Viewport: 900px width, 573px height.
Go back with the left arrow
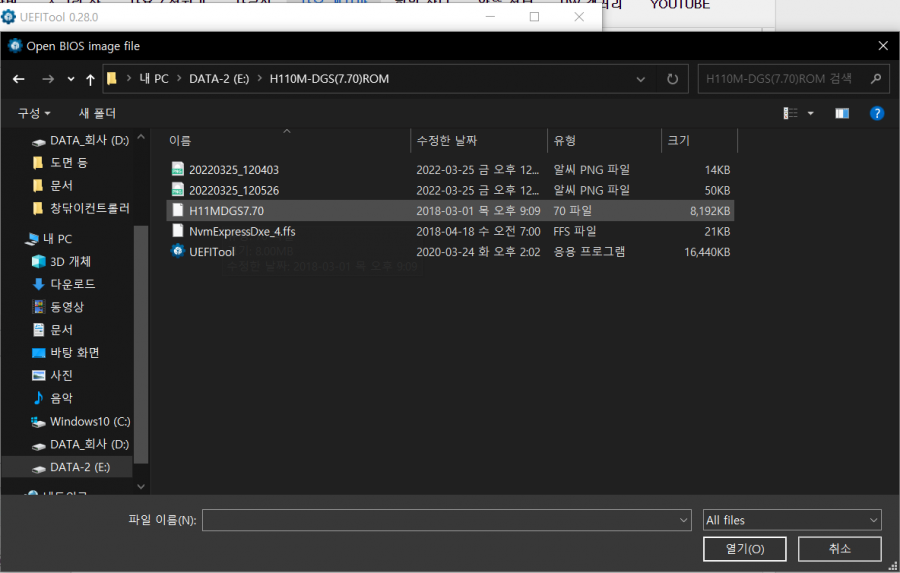coord(18,79)
